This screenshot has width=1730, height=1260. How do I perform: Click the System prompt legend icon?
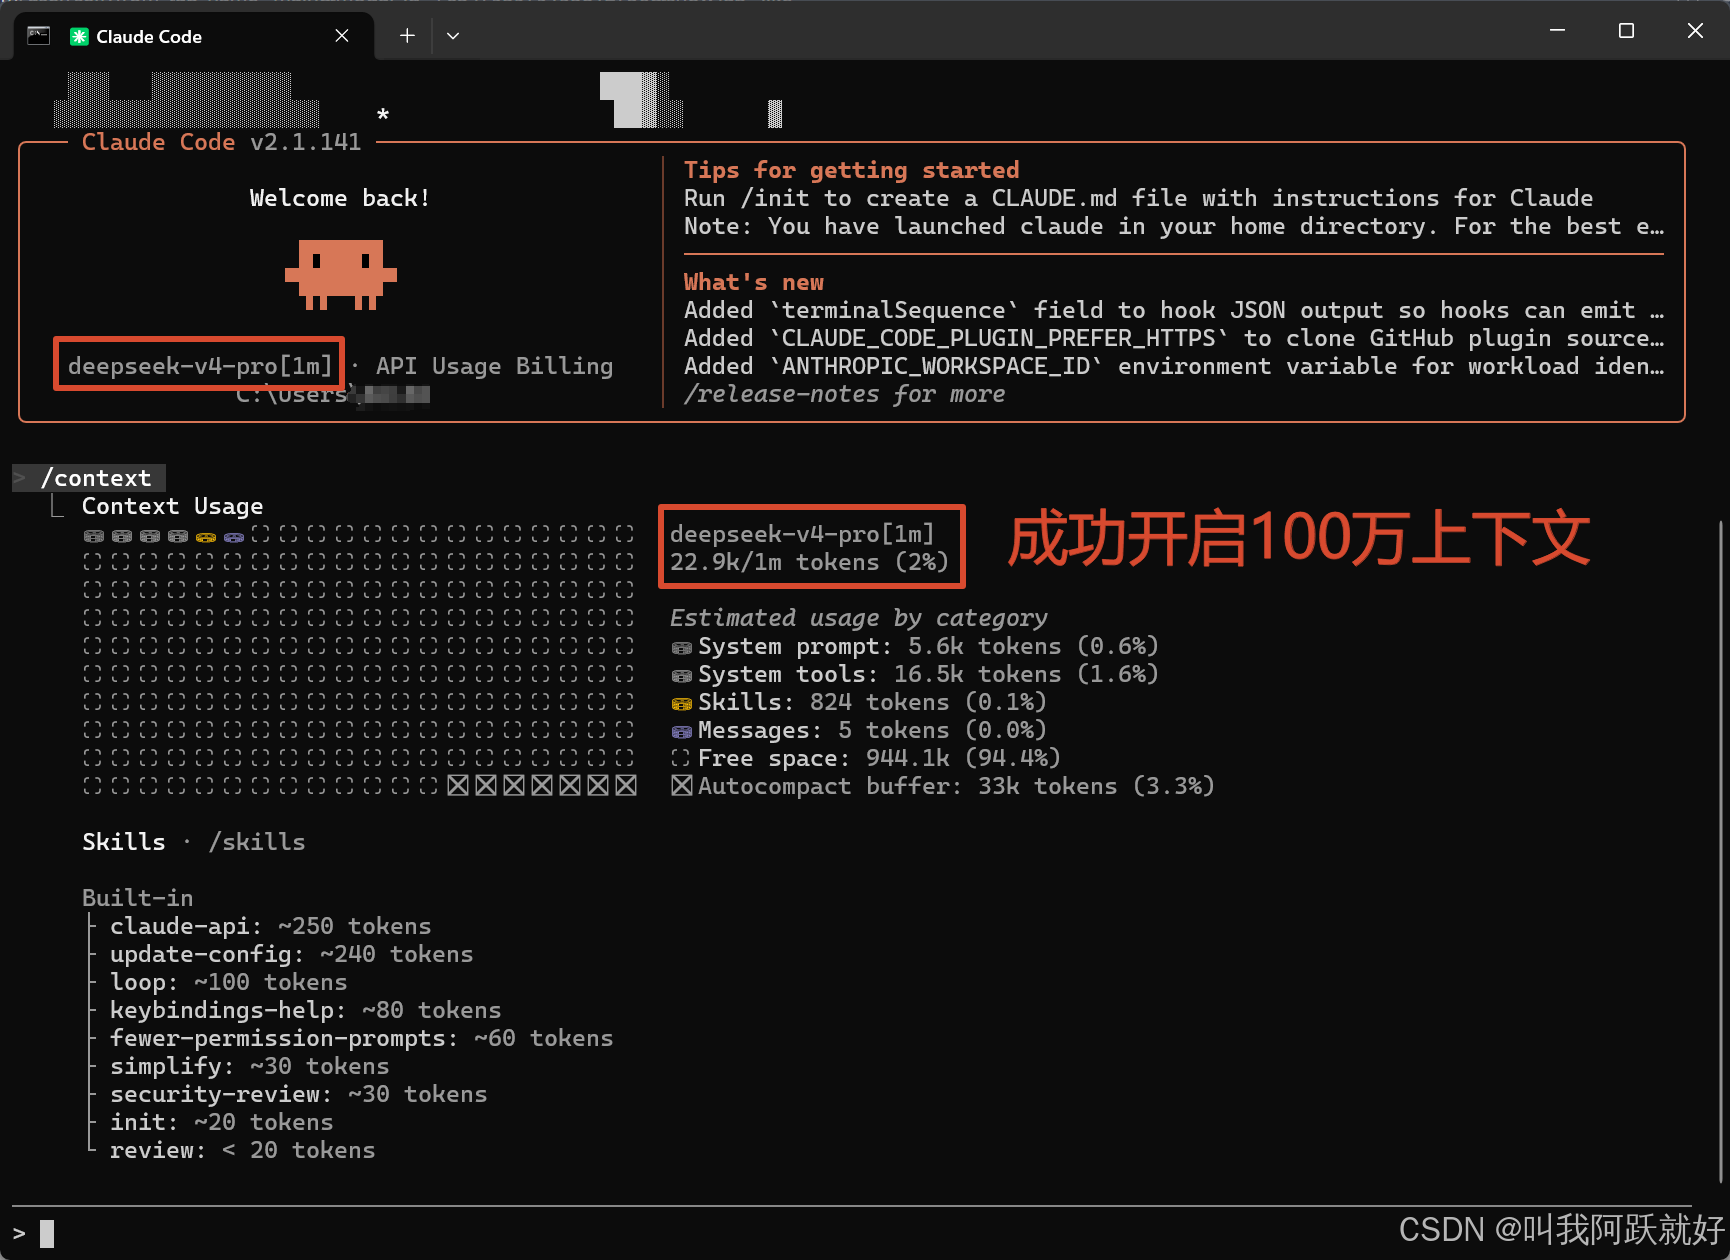click(682, 648)
